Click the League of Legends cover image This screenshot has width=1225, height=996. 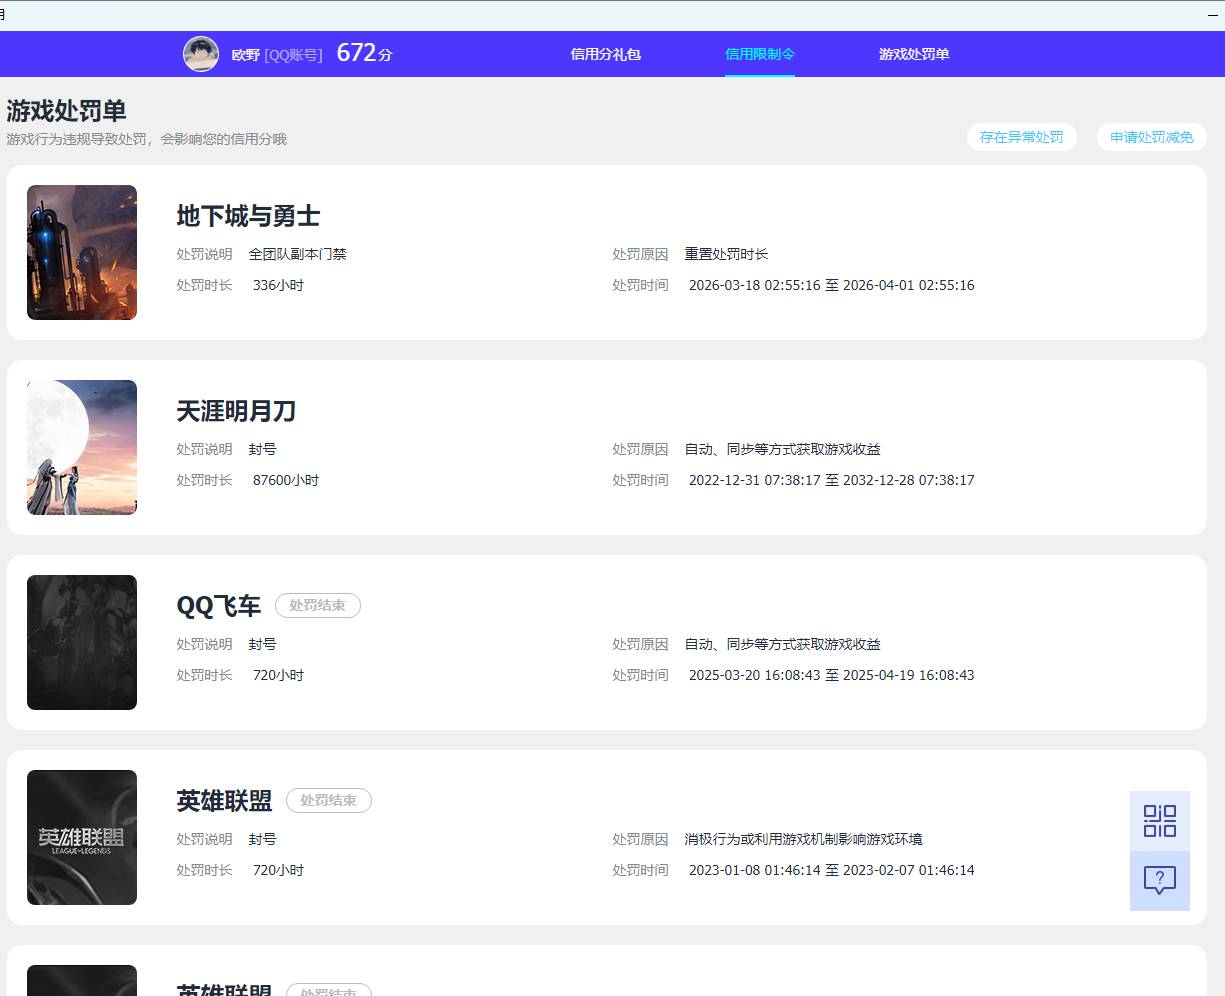pos(82,837)
